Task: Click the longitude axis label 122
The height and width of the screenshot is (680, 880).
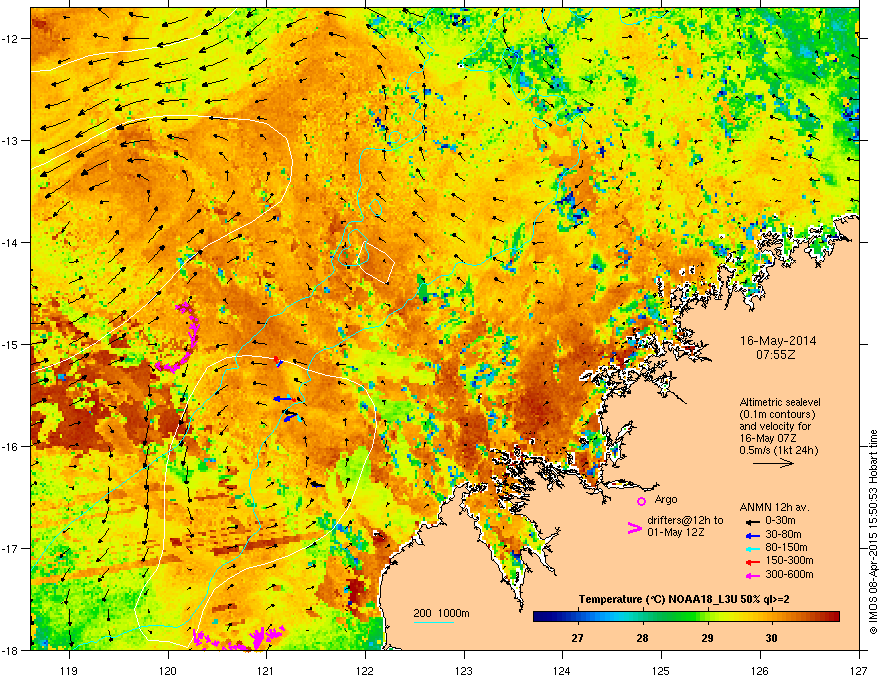Action: tap(365, 670)
